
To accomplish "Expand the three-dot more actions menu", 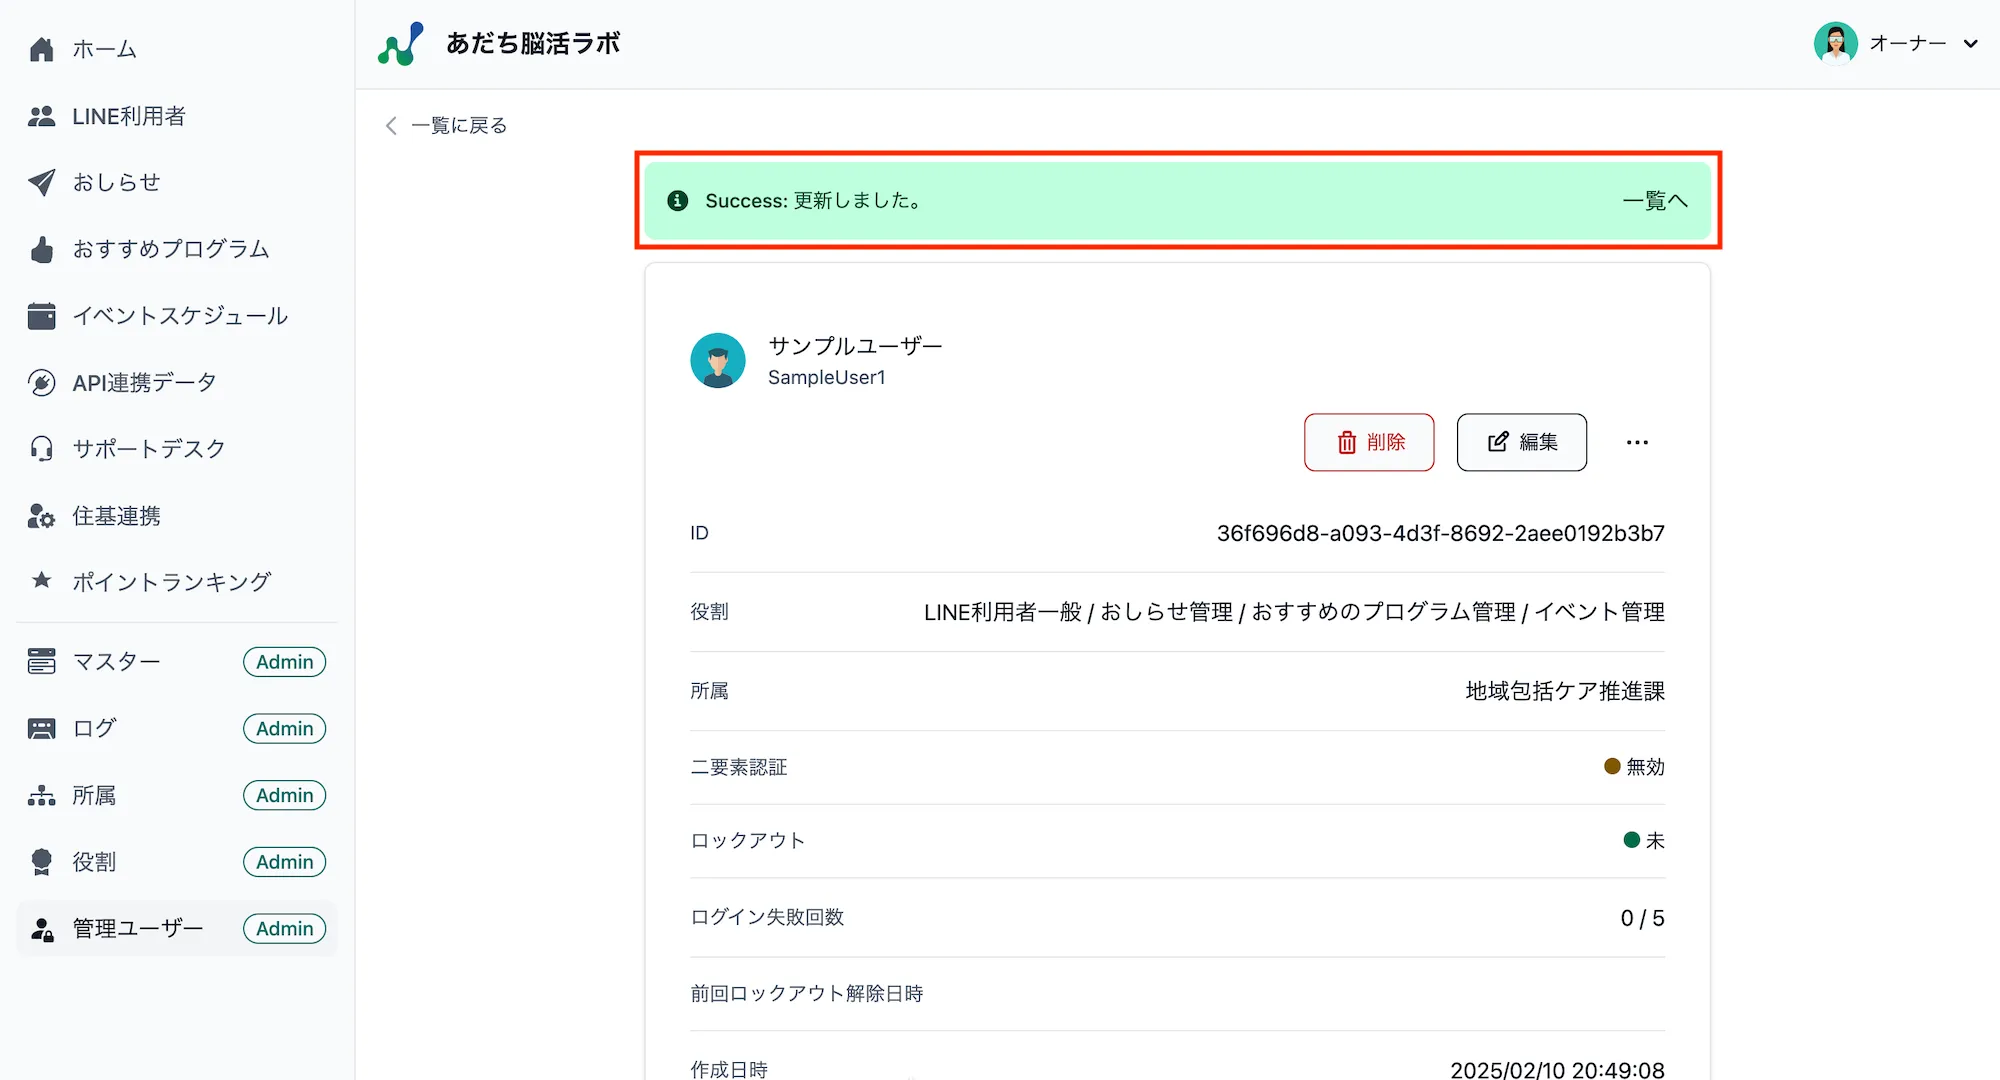I will pos(1637,442).
